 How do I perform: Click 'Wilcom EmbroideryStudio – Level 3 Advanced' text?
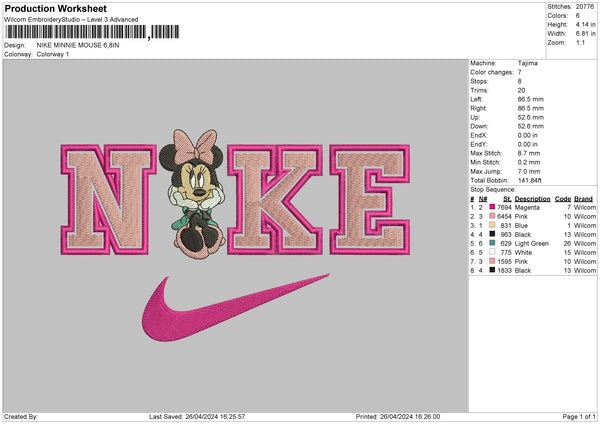point(71,20)
